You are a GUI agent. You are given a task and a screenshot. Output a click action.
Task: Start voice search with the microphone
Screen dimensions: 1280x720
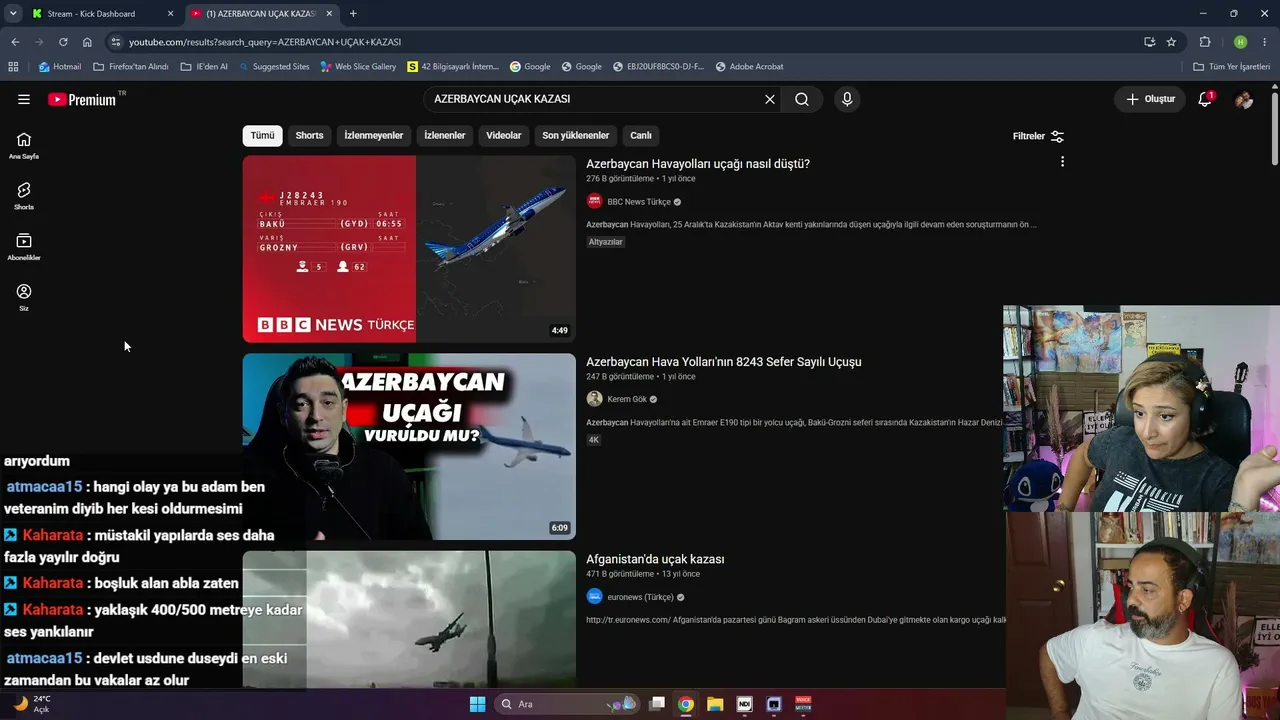pos(847,99)
